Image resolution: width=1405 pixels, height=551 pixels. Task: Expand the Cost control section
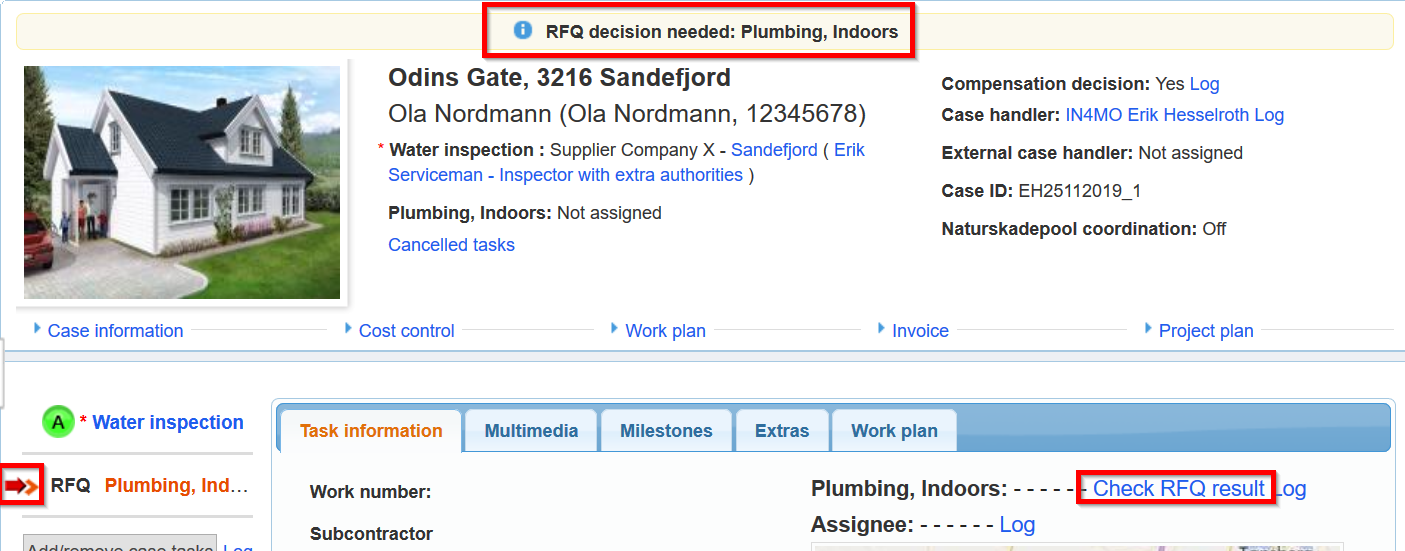tap(406, 331)
